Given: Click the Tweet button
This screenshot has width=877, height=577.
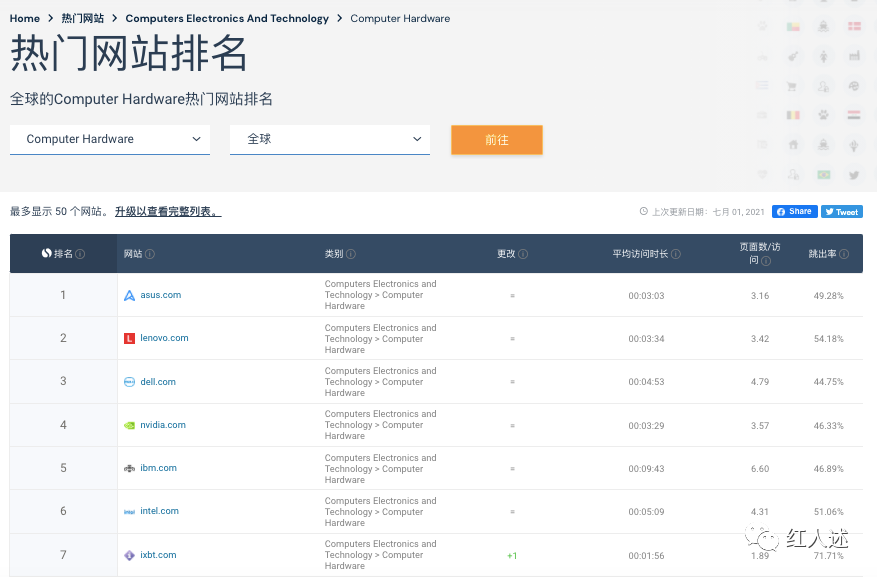Looking at the screenshot, I should (840, 211).
